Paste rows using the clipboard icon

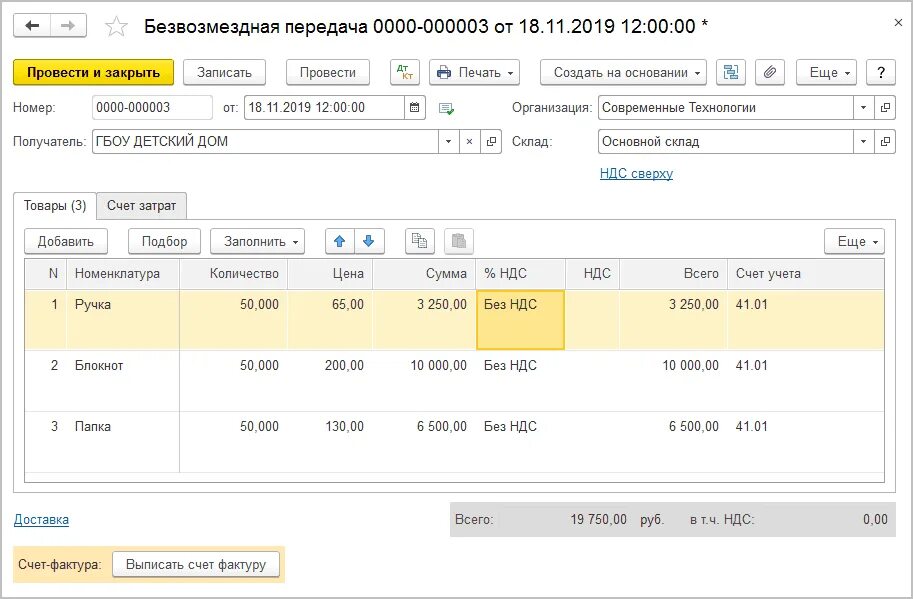pyautogui.click(x=459, y=241)
